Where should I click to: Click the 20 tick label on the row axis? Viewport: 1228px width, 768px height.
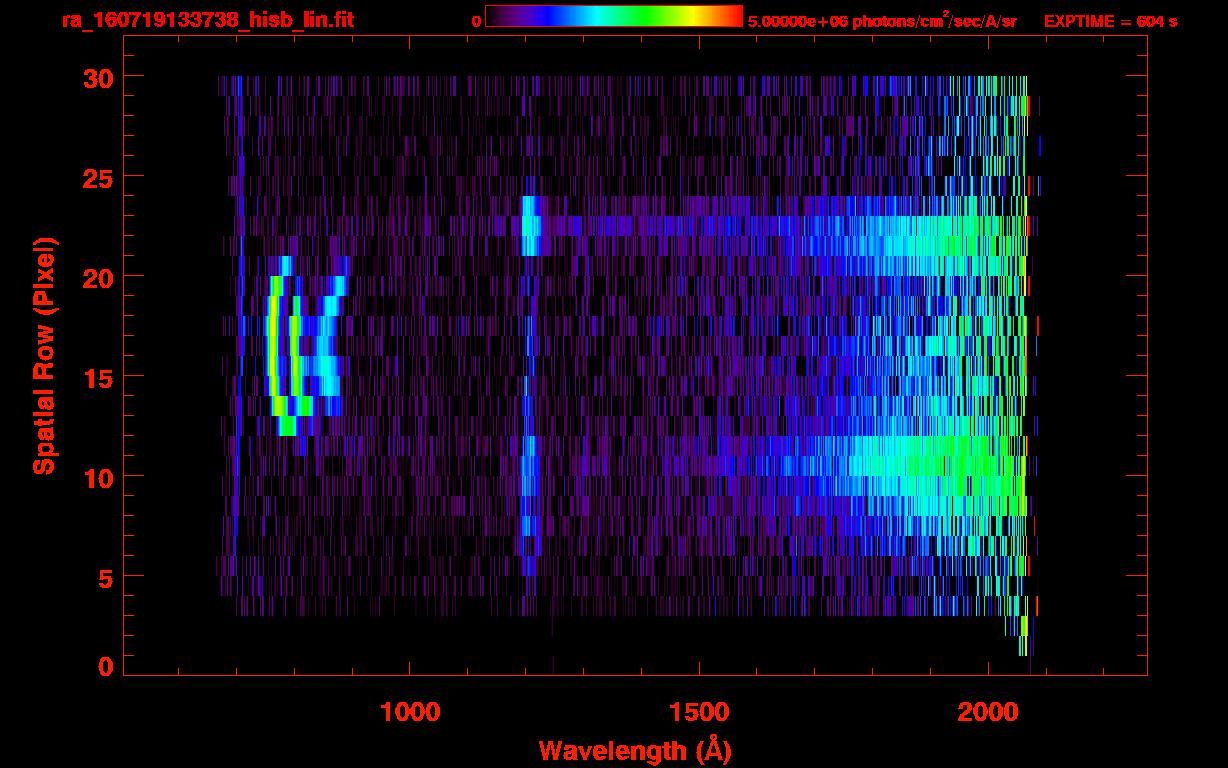point(96,277)
